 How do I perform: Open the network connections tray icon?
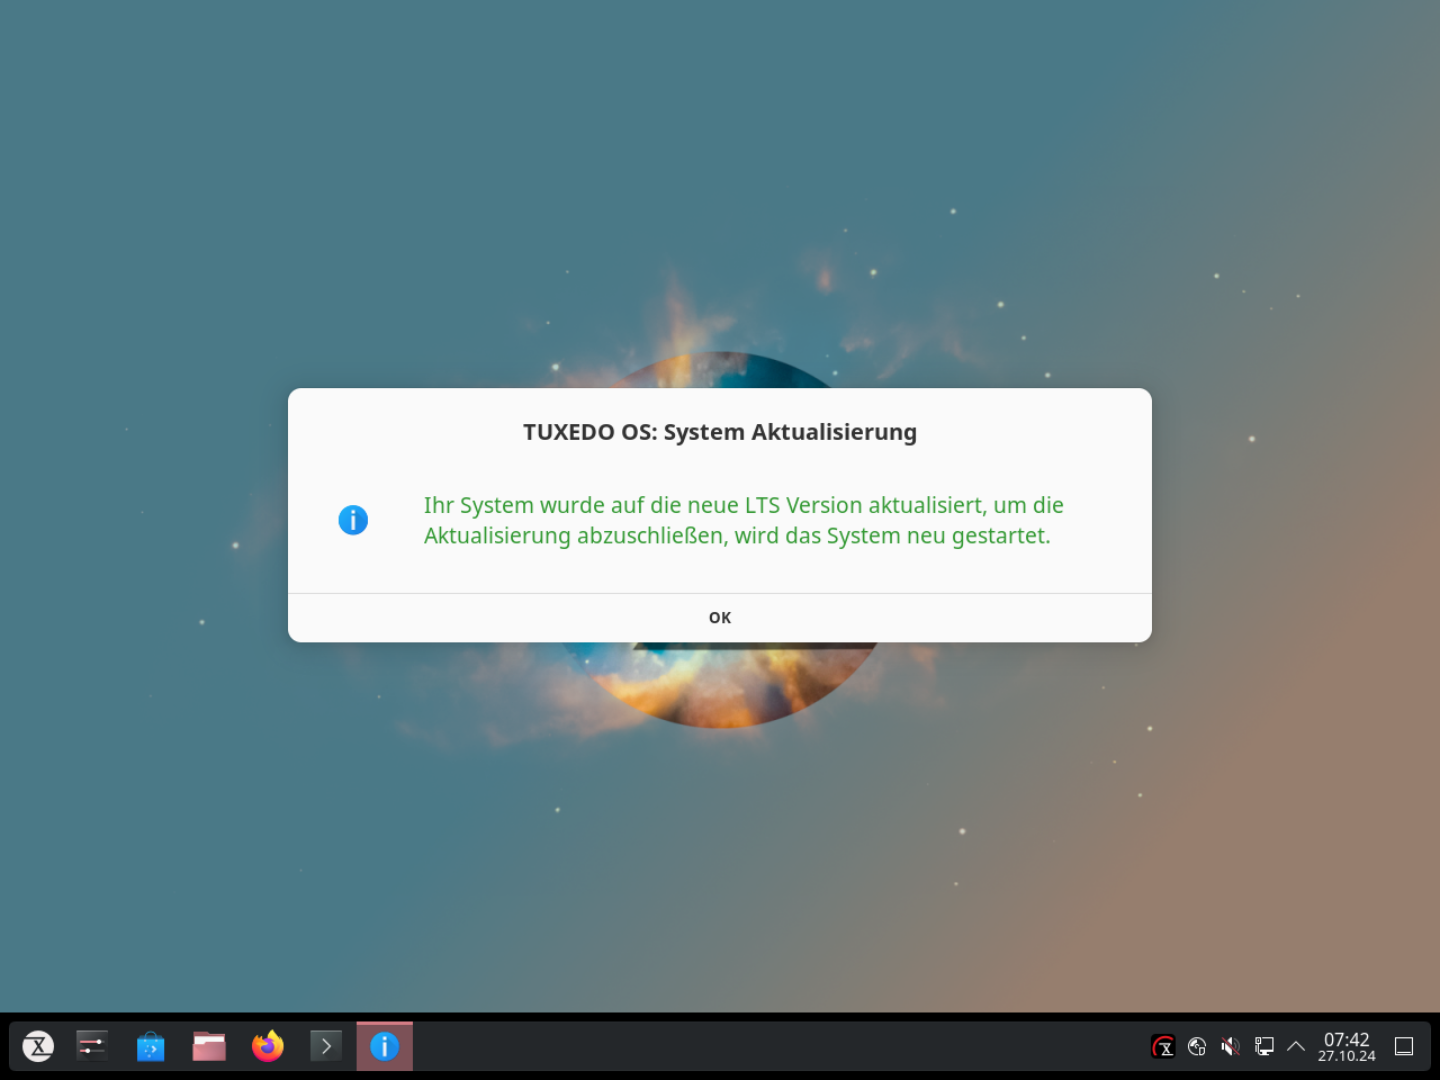tap(1264, 1046)
